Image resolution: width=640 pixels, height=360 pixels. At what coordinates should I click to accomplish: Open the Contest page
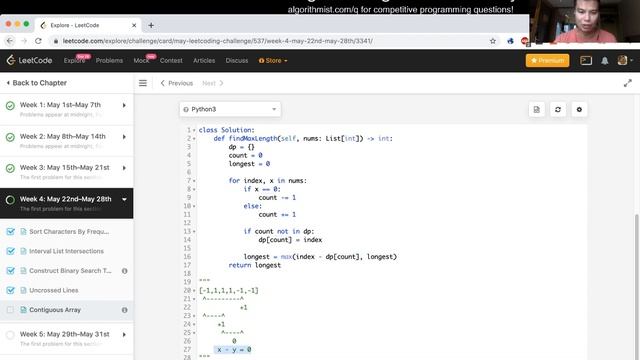coord(171,60)
